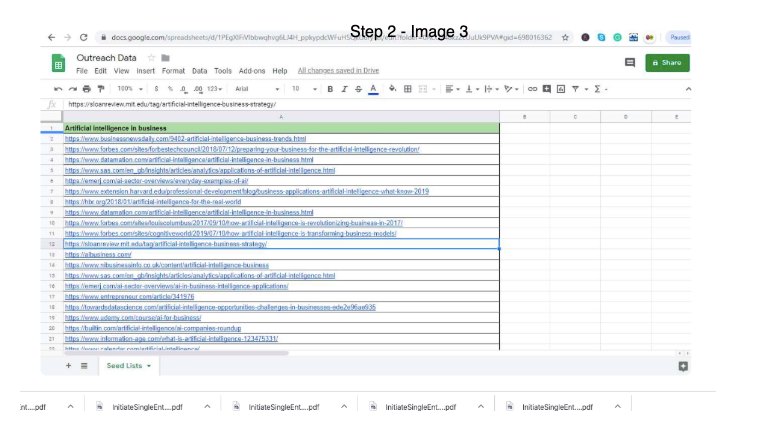Click the Create a filter icon
Viewport: 772px width, 435px height.
[x=575, y=89]
